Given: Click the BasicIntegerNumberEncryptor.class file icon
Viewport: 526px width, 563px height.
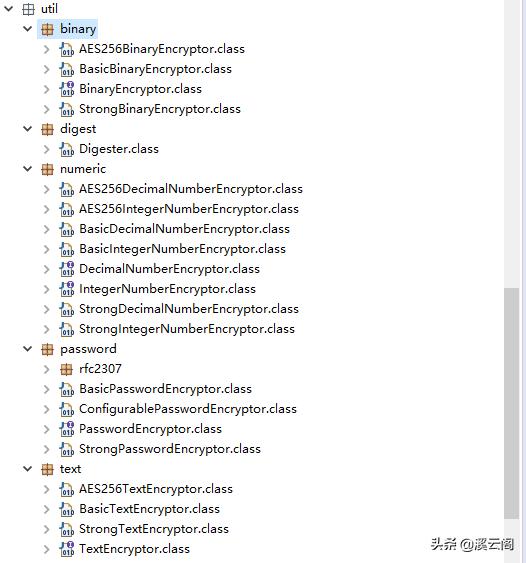Looking at the screenshot, I should [67, 250].
